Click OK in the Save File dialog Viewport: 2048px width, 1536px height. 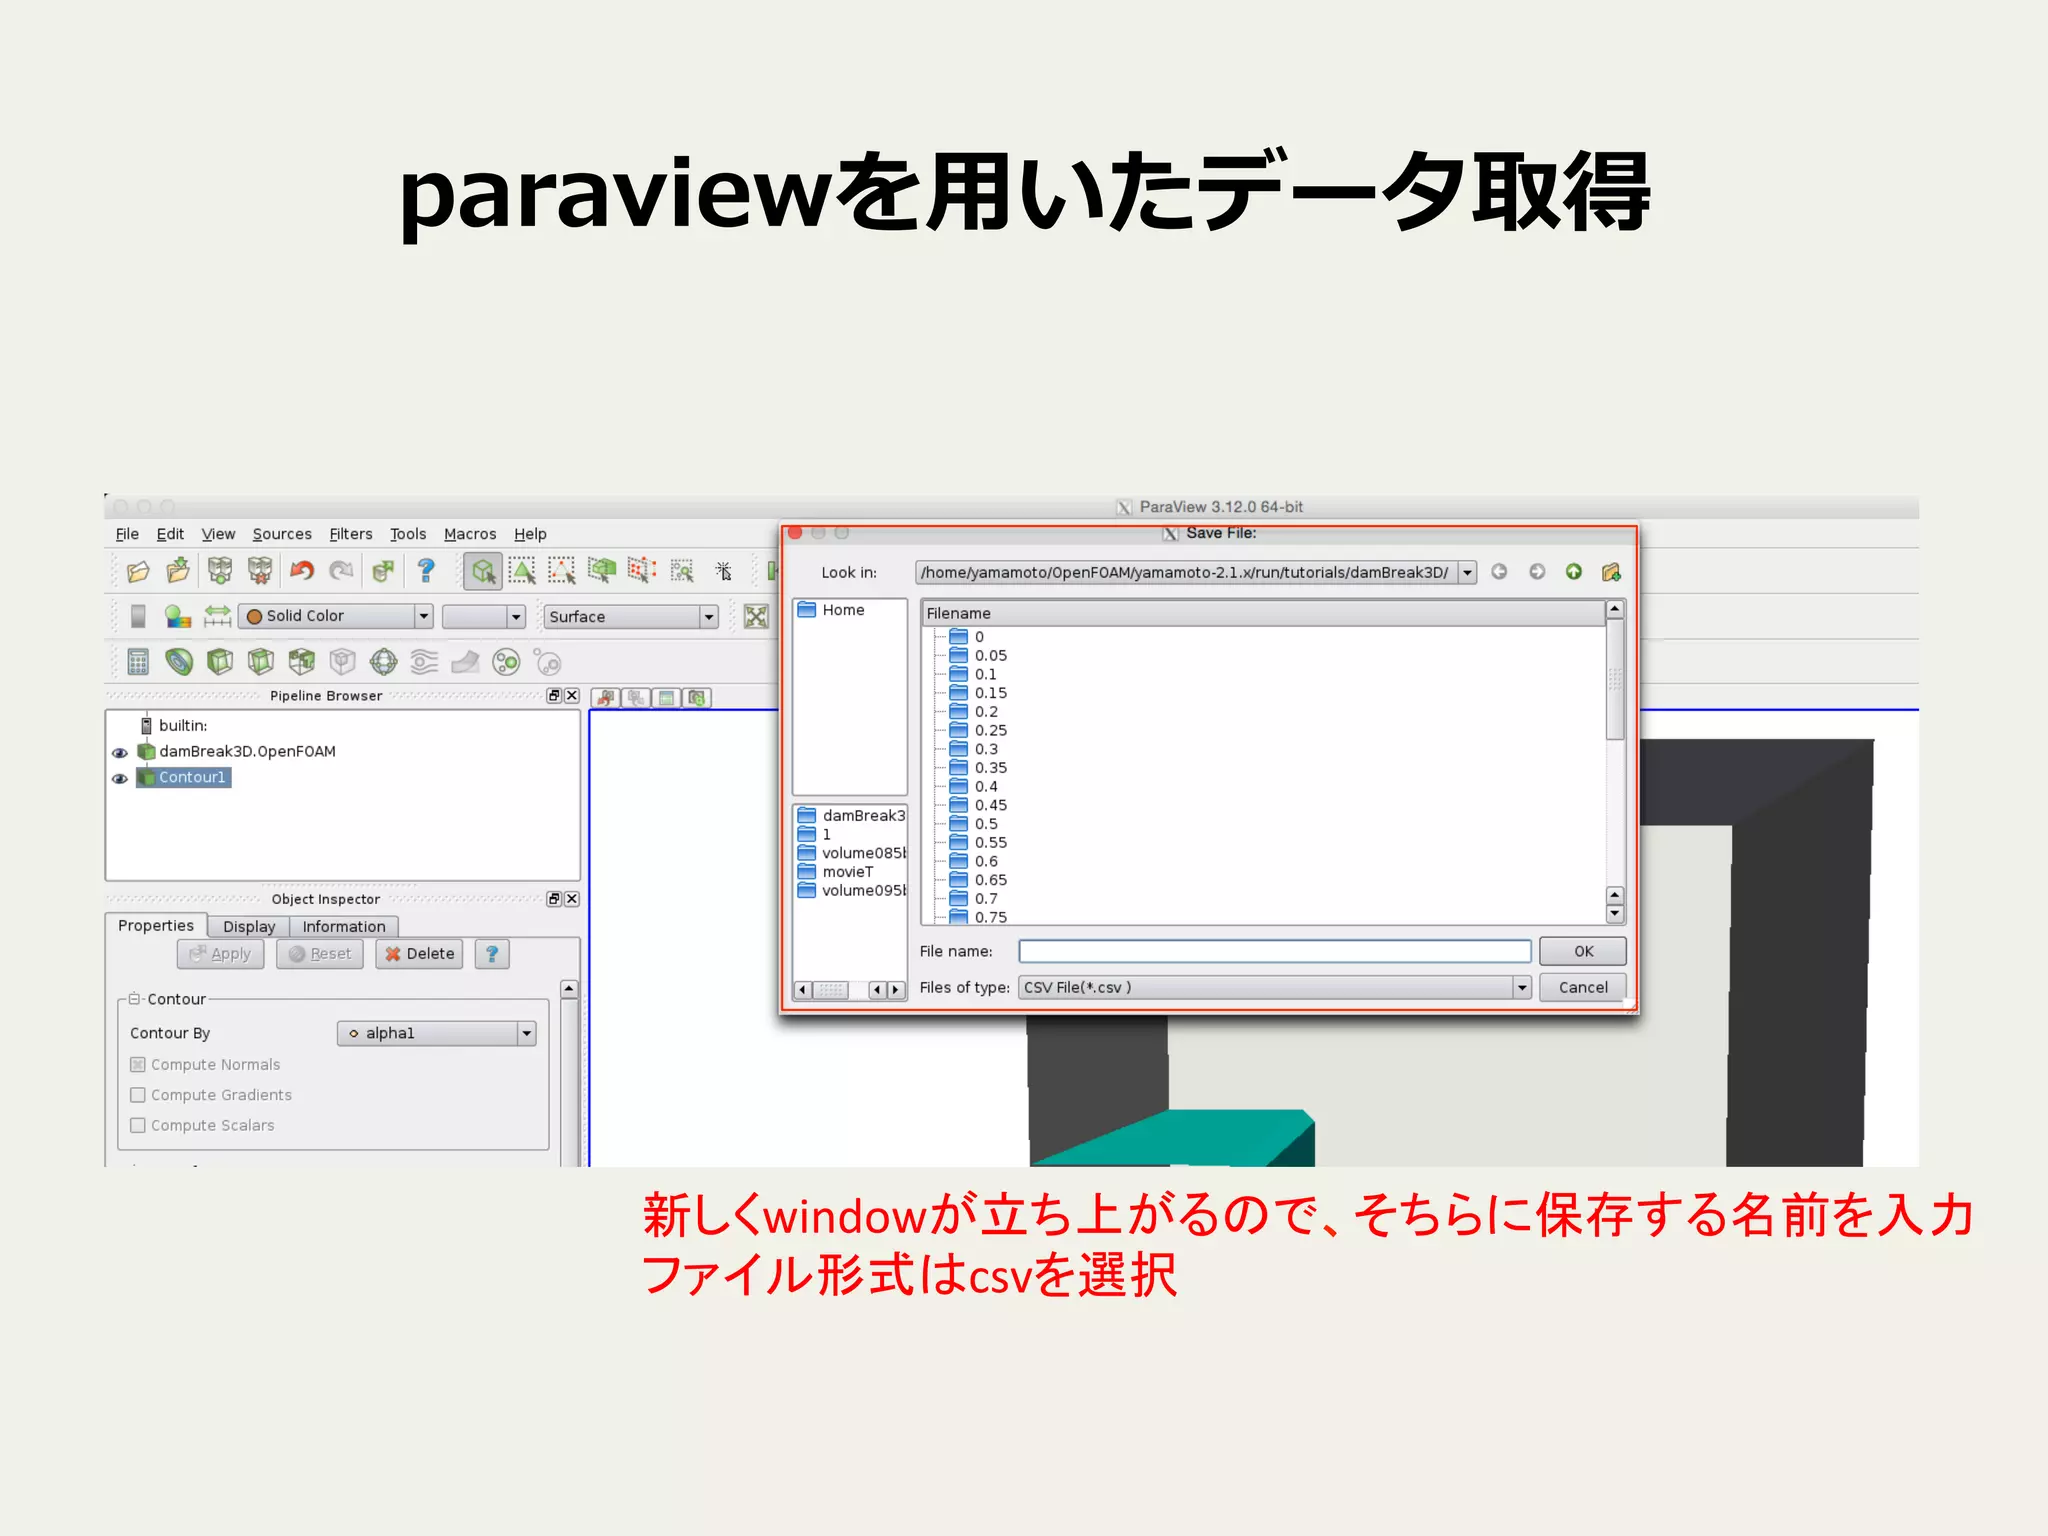(x=1583, y=951)
